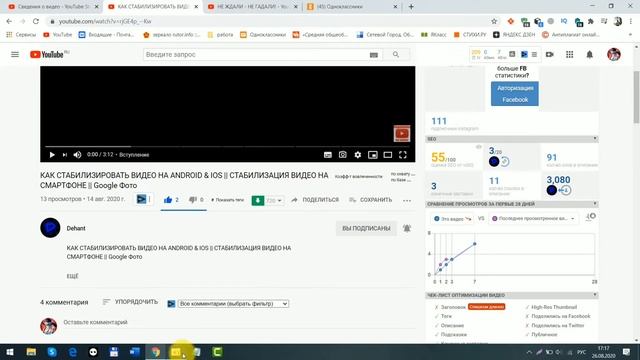Open File Explorer from the taskbar

31,352
